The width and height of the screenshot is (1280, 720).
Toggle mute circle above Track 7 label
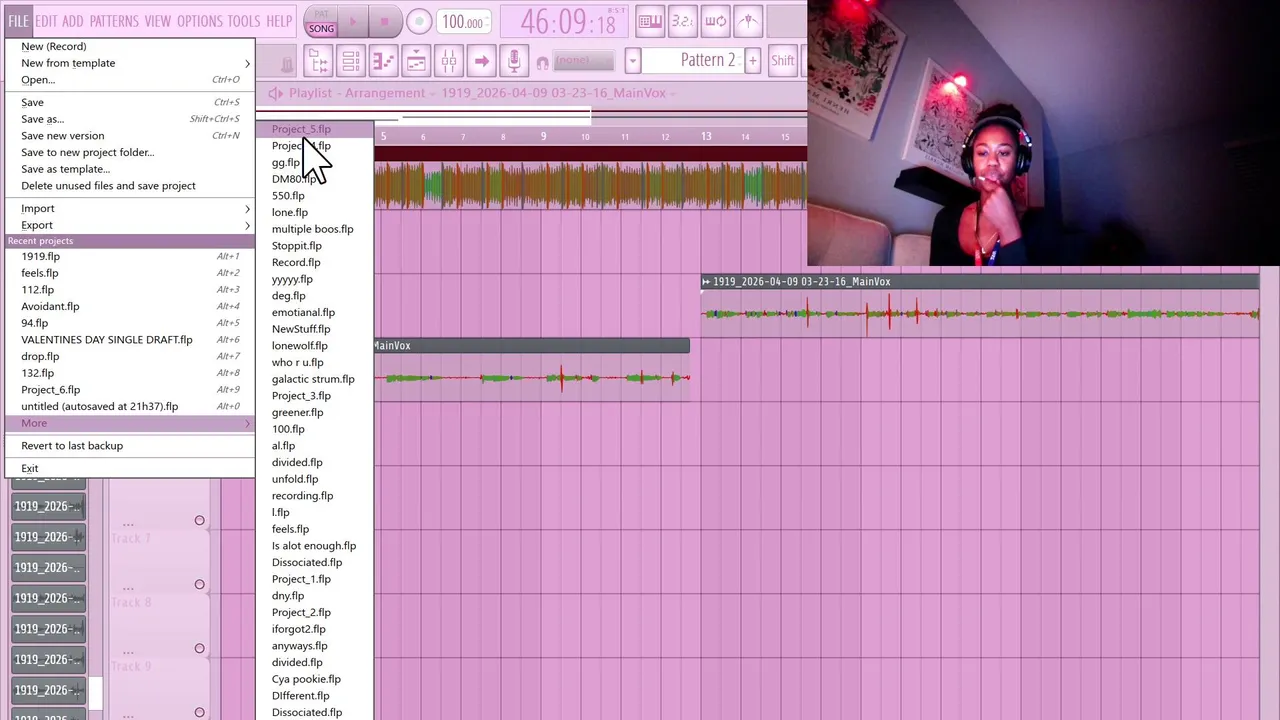click(x=199, y=520)
